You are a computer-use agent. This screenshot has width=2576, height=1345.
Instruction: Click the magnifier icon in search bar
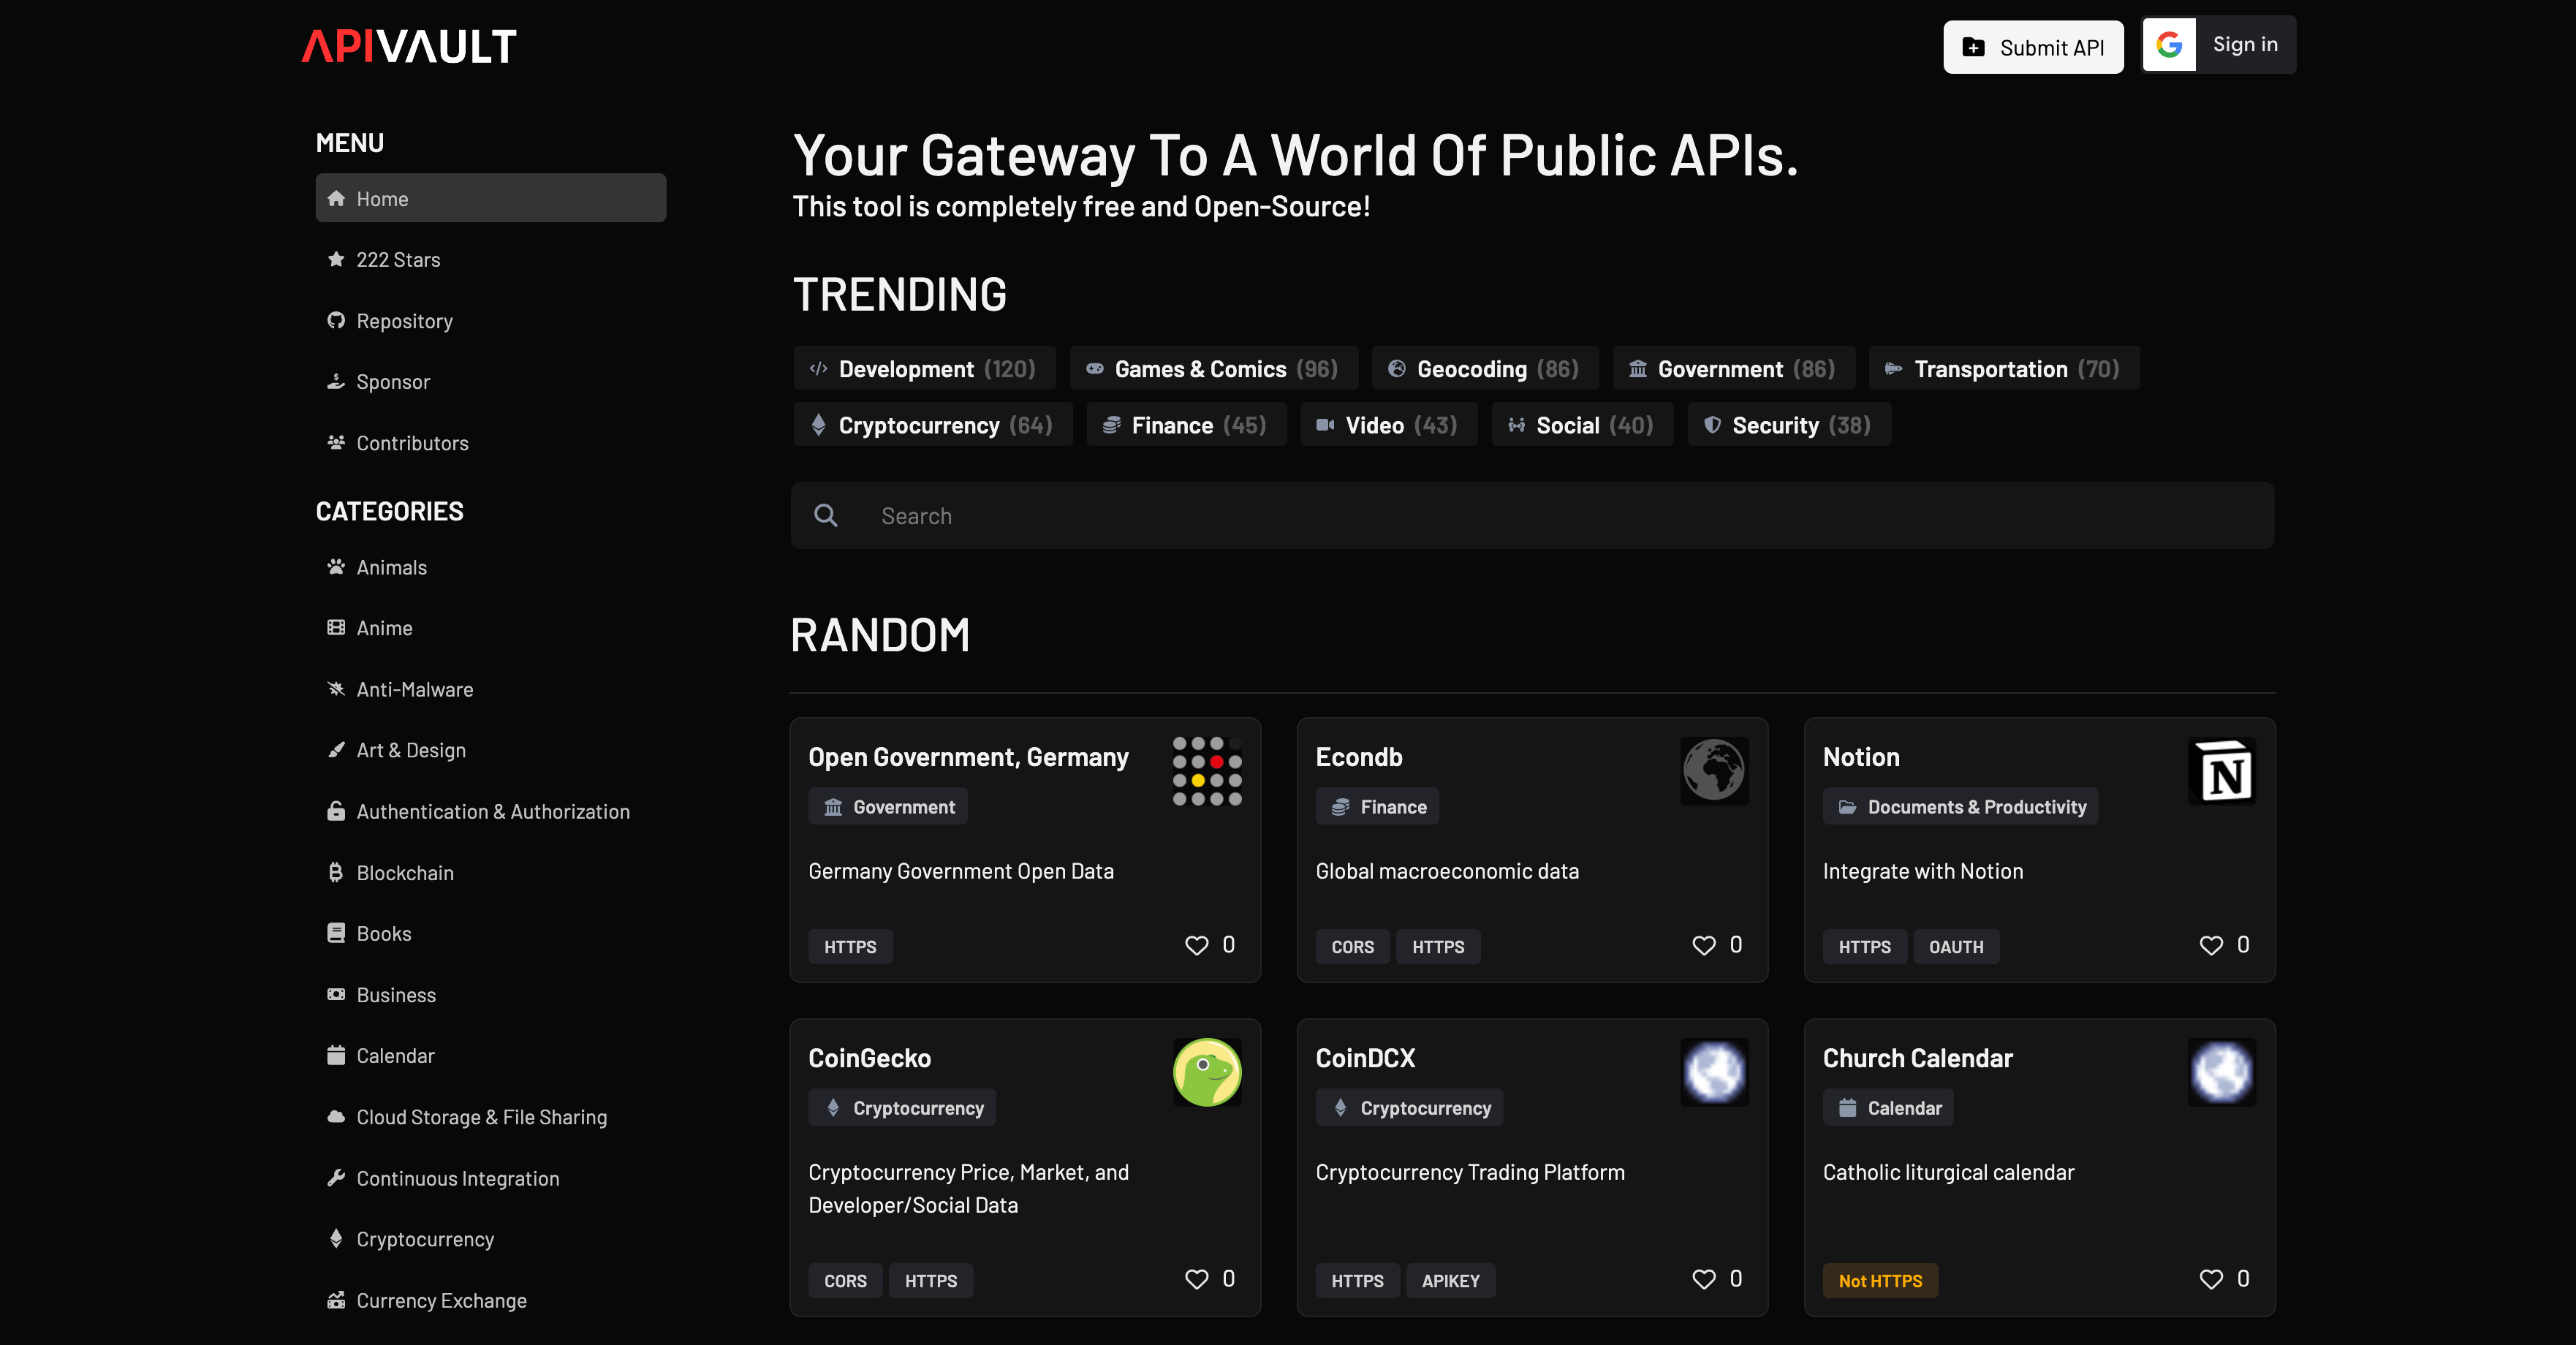tap(826, 515)
